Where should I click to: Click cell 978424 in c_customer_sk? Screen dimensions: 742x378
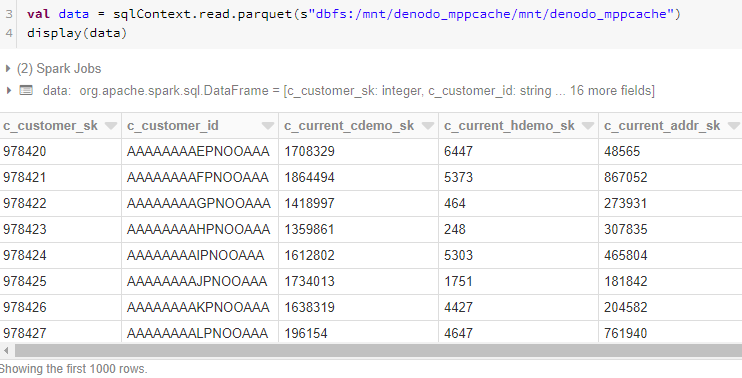click(x=25, y=255)
